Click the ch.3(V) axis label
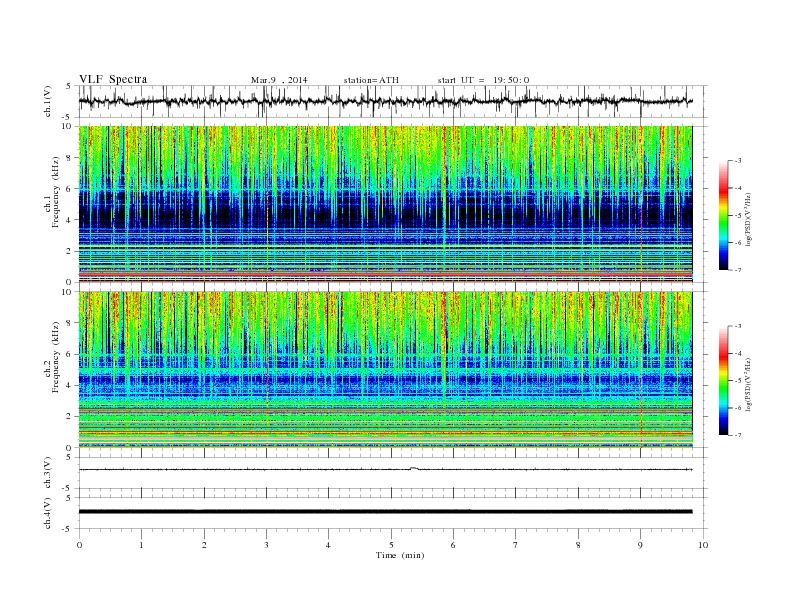This screenshot has width=792, height=612. [48, 473]
